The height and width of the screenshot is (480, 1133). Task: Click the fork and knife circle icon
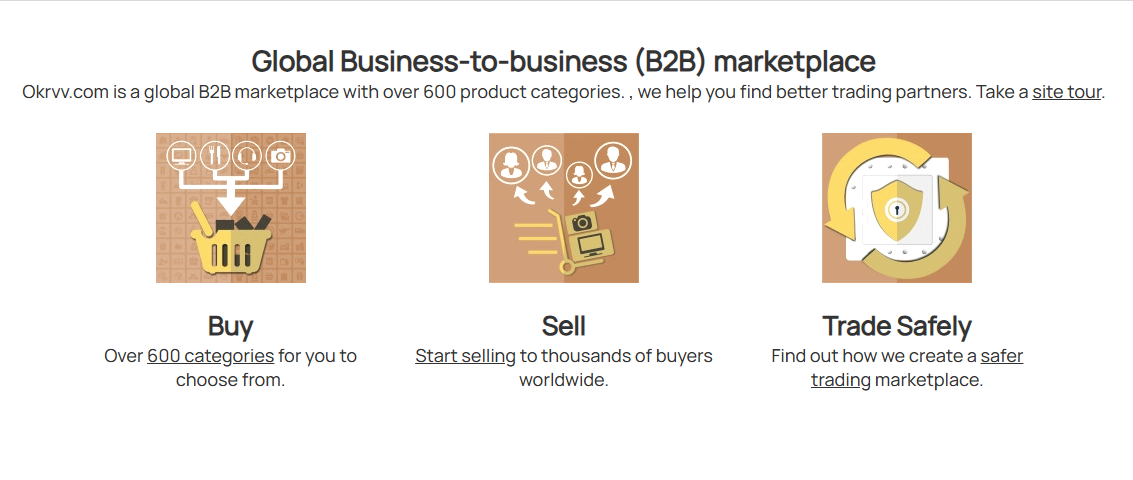(x=215, y=155)
